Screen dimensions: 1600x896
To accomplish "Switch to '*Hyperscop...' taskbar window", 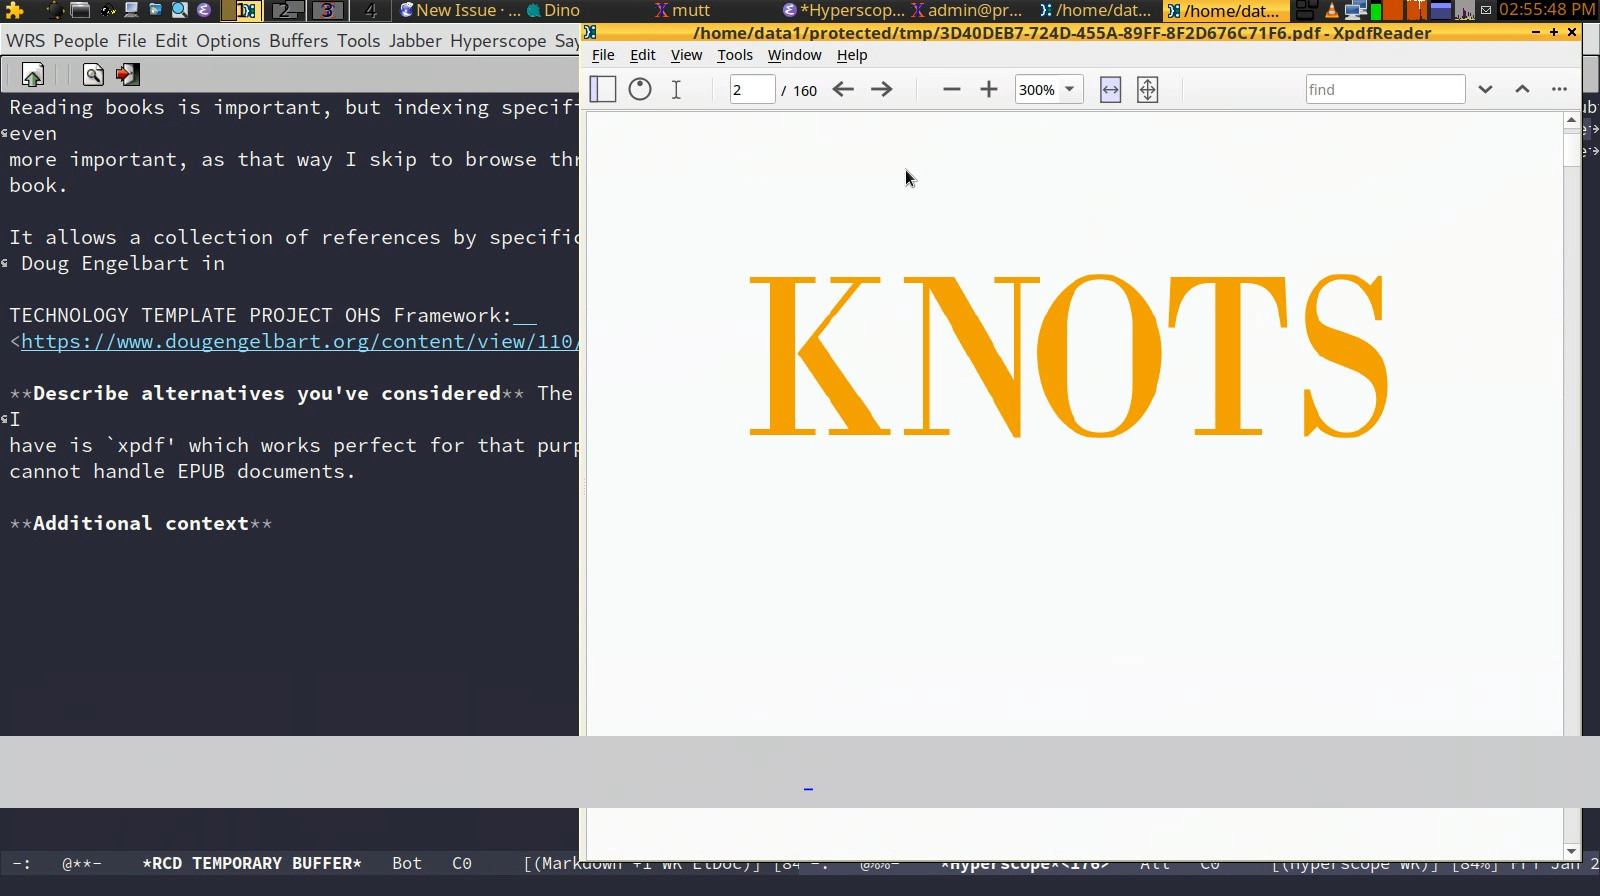I will click(x=843, y=11).
